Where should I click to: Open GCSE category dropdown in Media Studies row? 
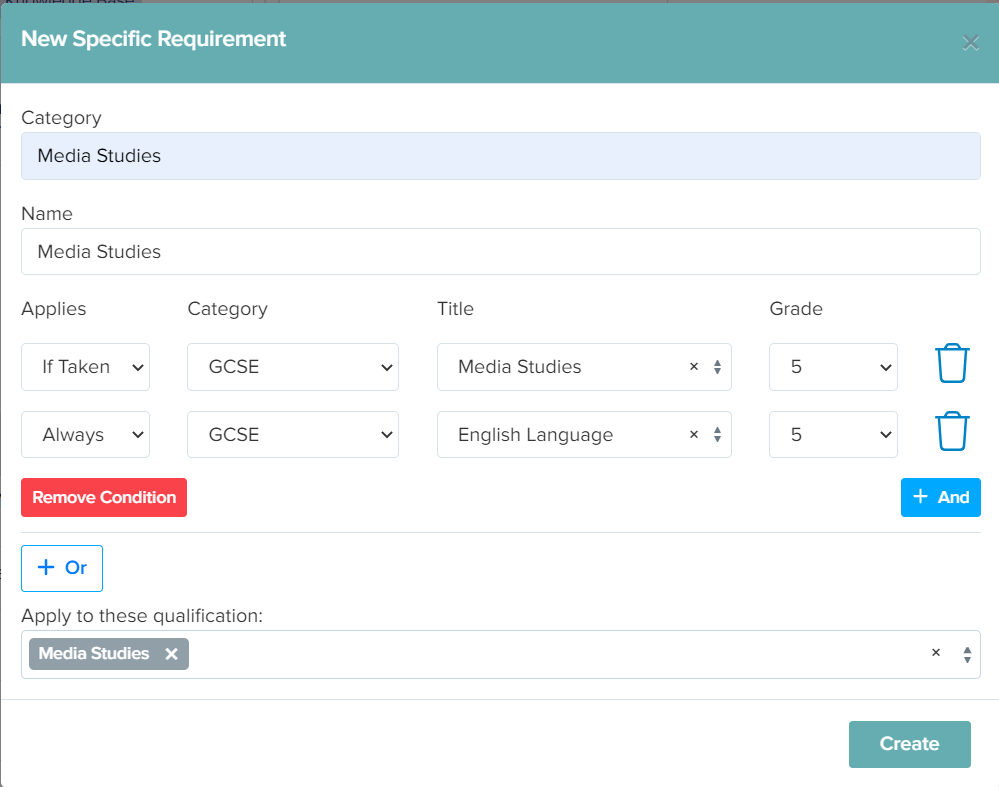293,367
